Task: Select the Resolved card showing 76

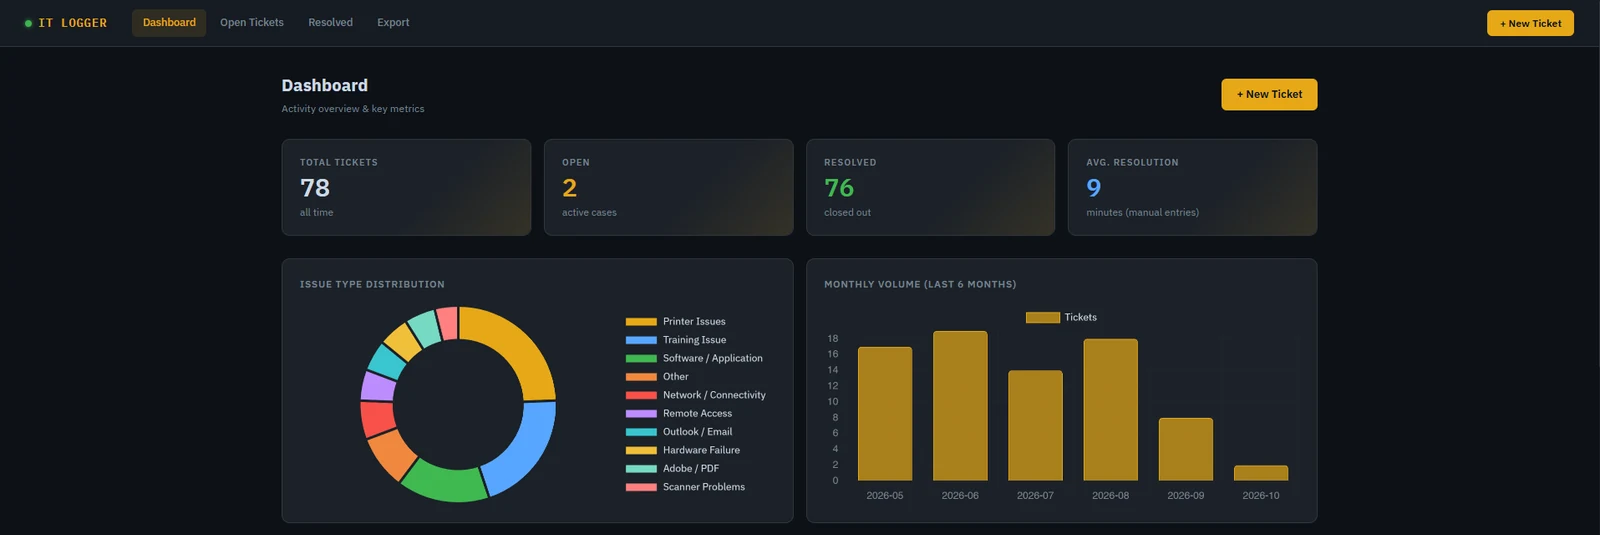Action: click(x=930, y=187)
